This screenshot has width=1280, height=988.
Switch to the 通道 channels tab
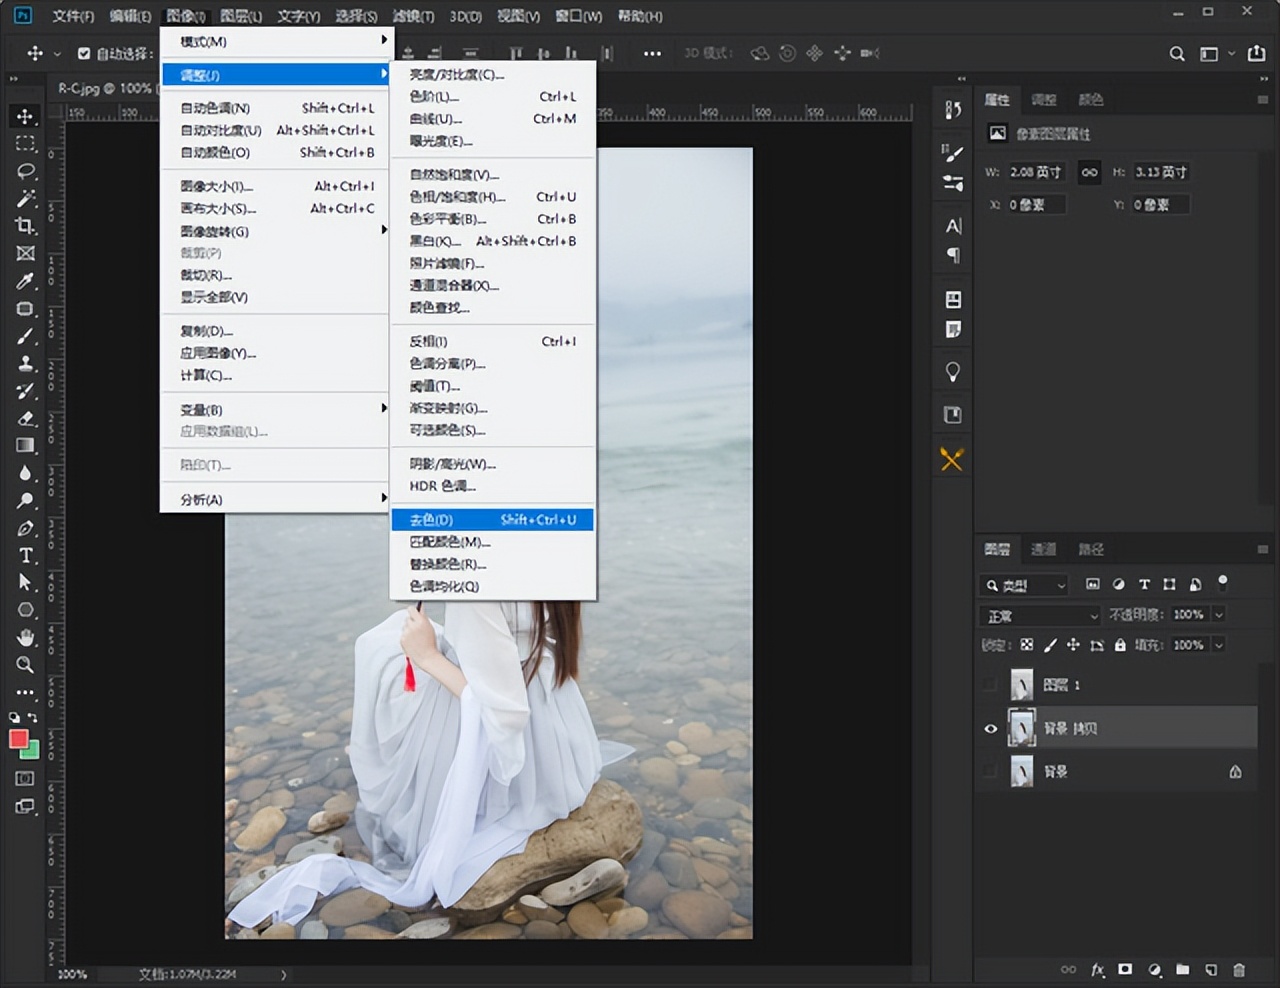tap(1043, 549)
